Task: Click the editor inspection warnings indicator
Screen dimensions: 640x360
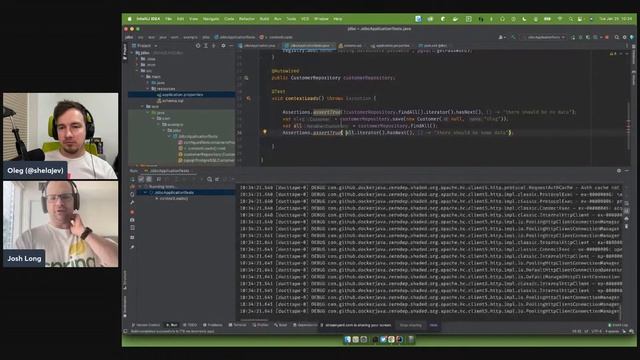Action: [x=613, y=53]
